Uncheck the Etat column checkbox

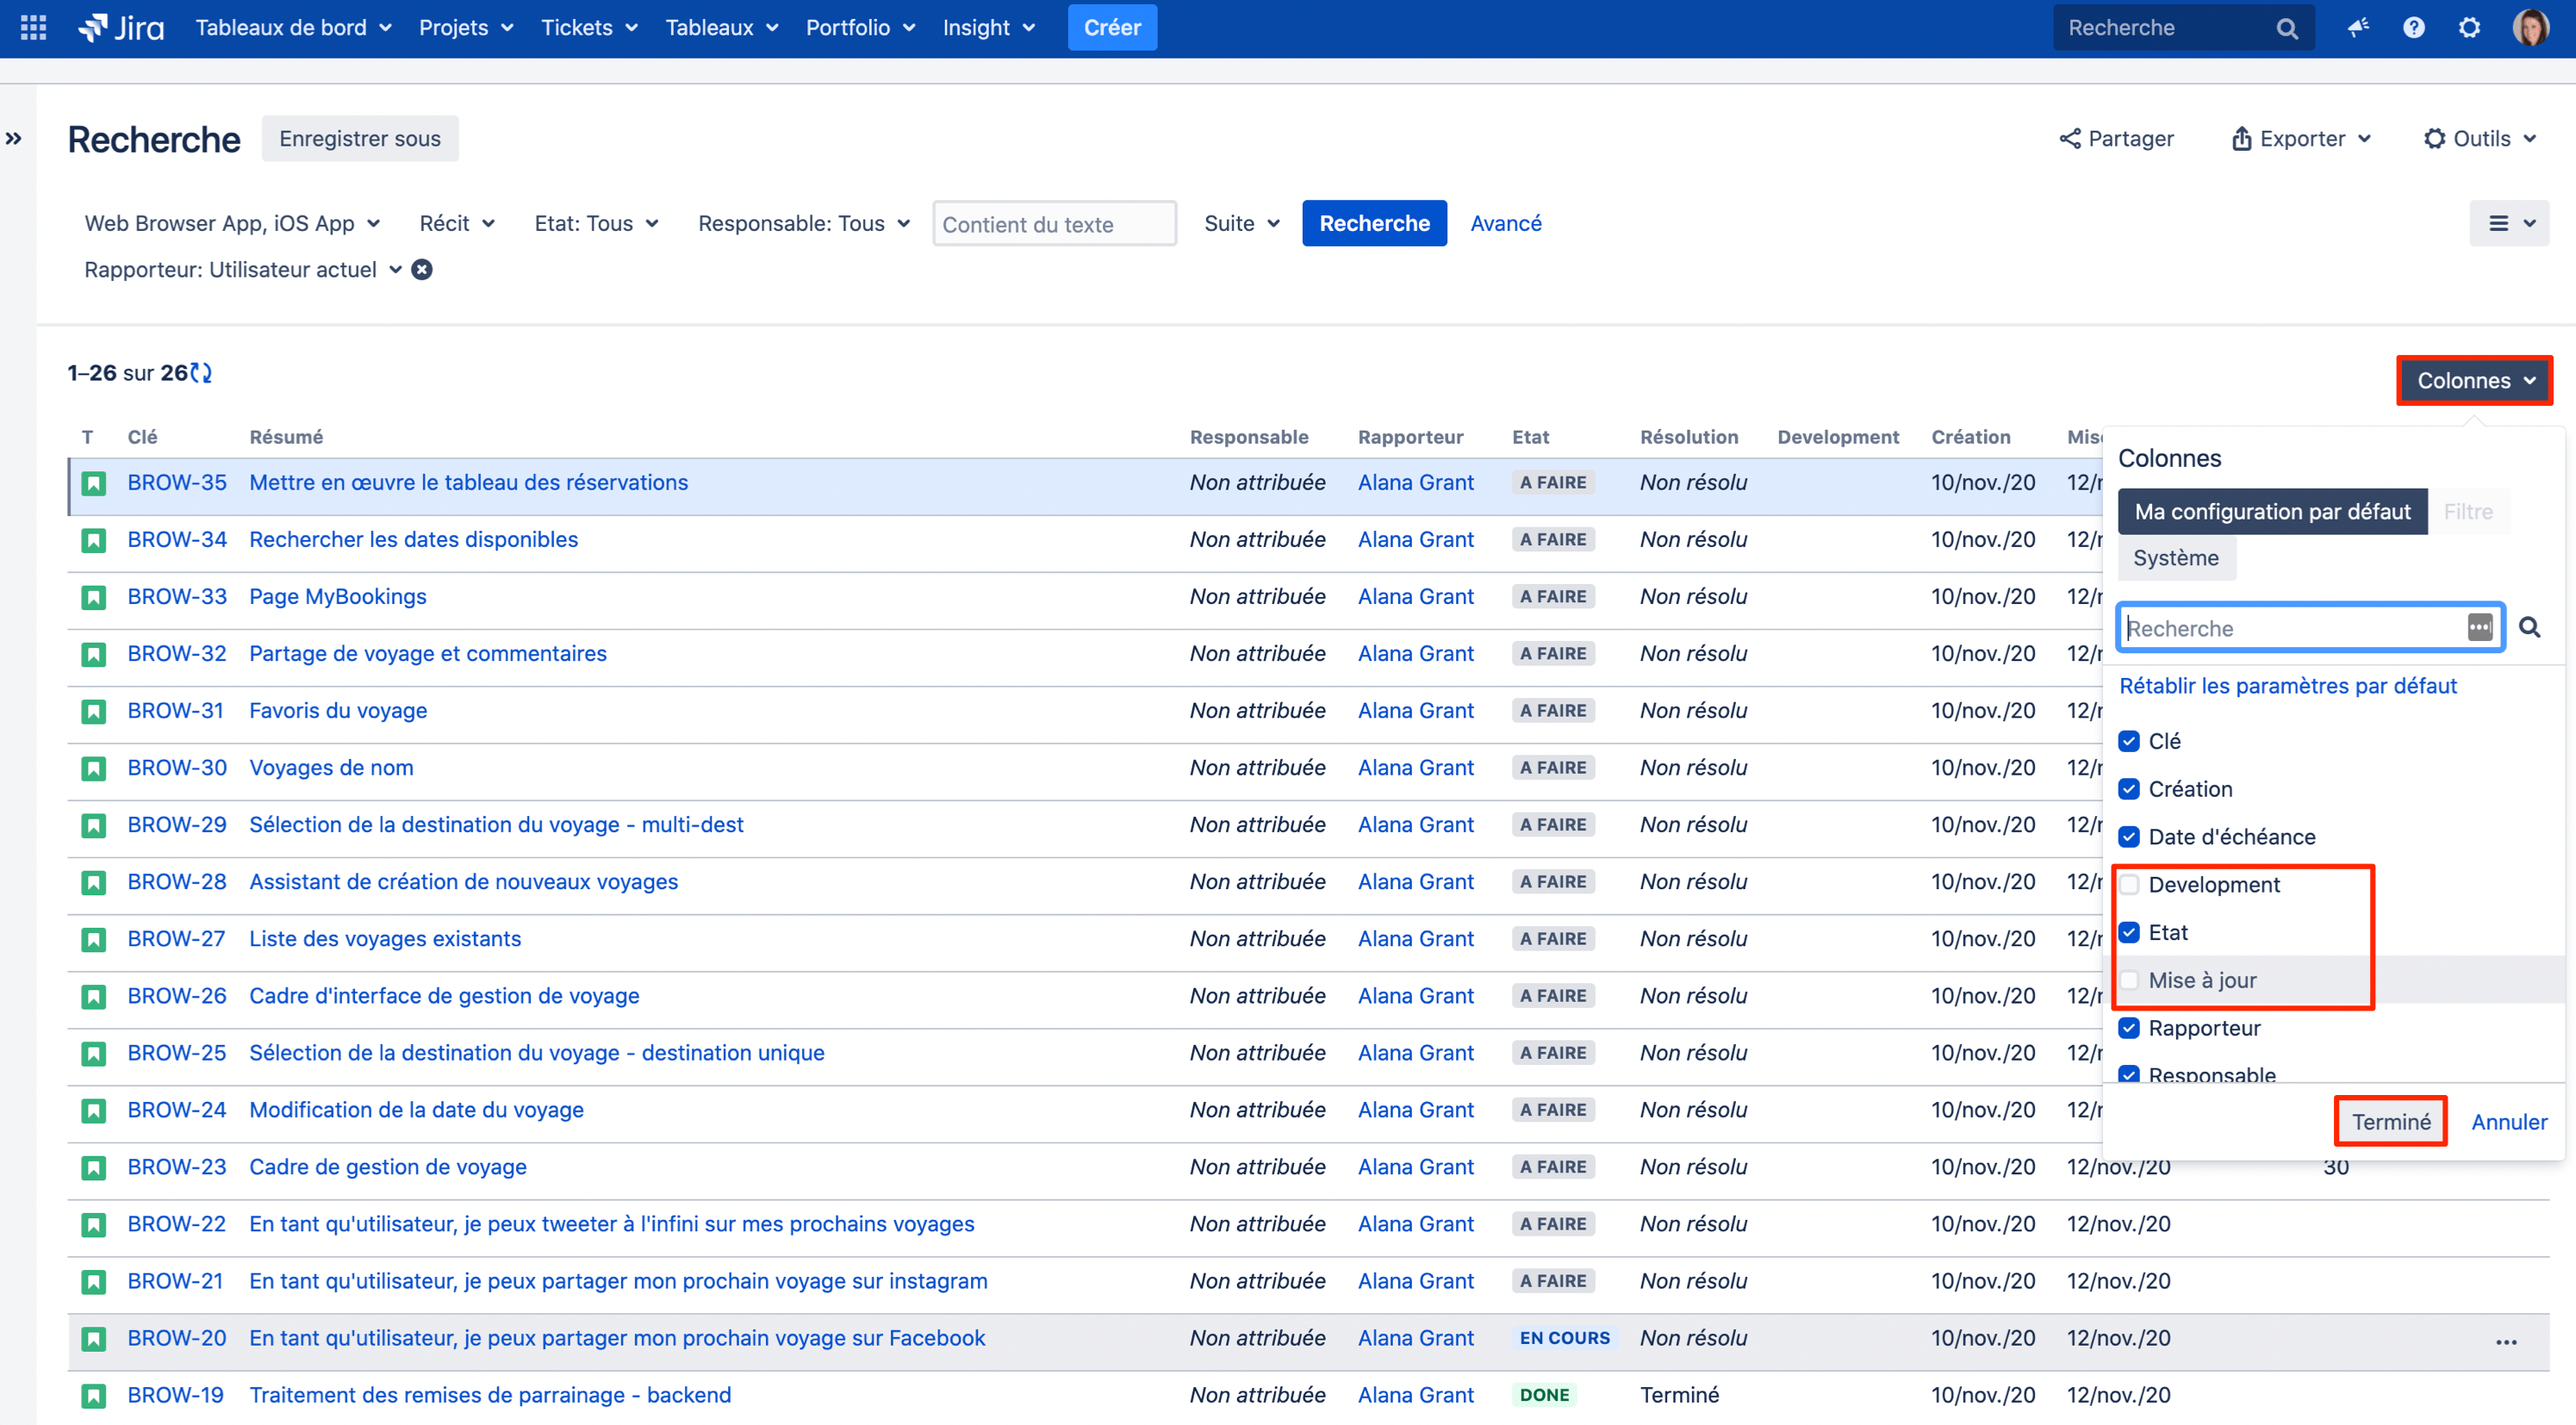[2129, 932]
